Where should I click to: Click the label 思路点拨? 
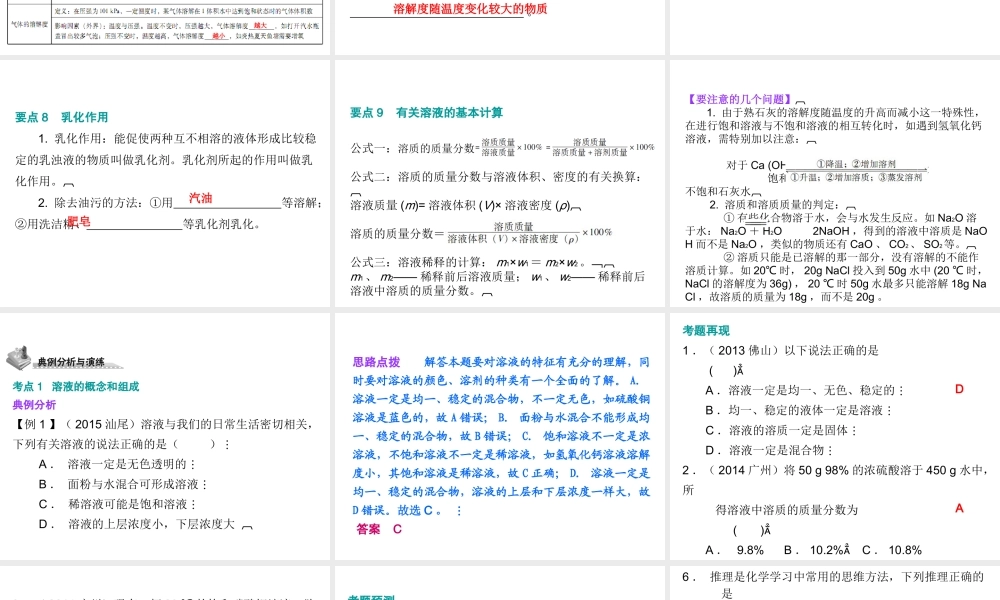[376, 362]
